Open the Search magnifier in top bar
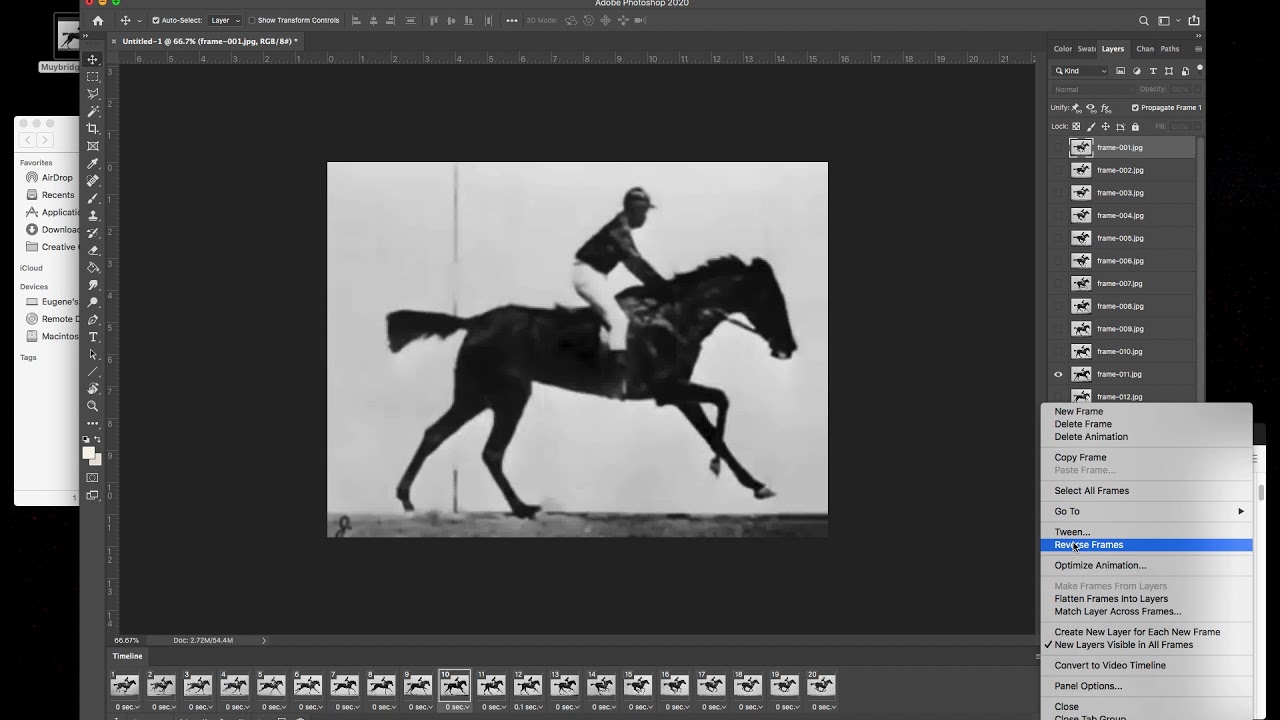 pos(1144,20)
